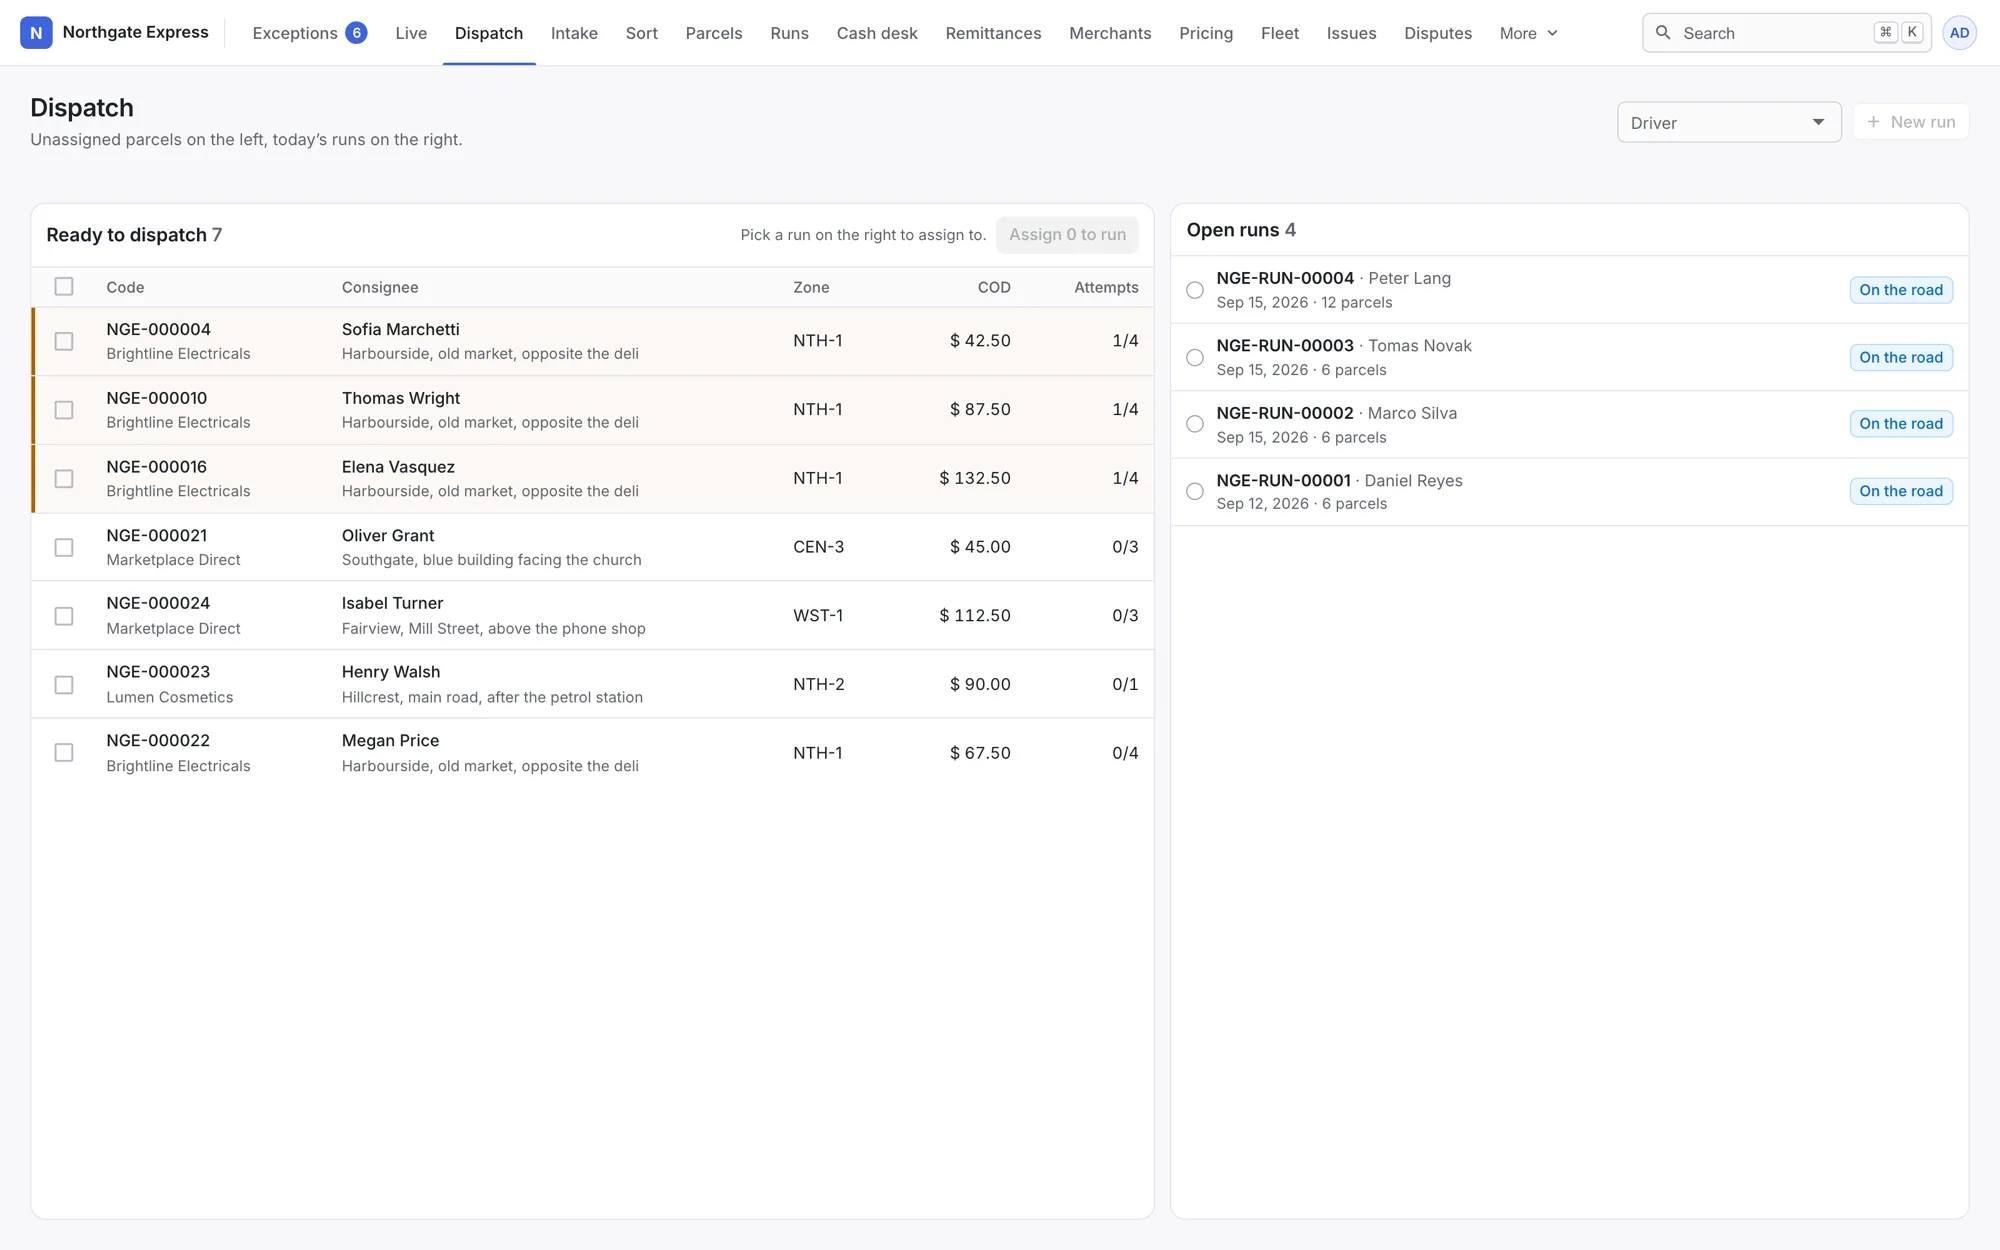
Task: Click the Assign 0 to run button
Action: click(x=1067, y=235)
